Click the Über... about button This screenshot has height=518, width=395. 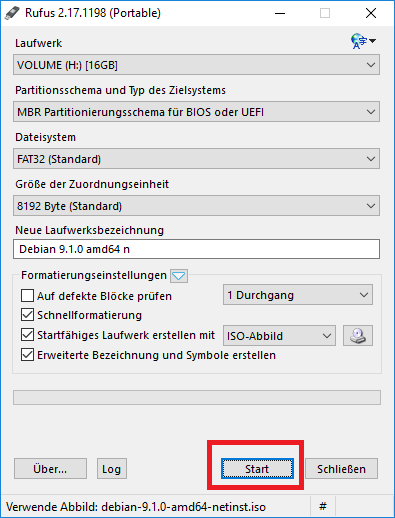pos(50,469)
